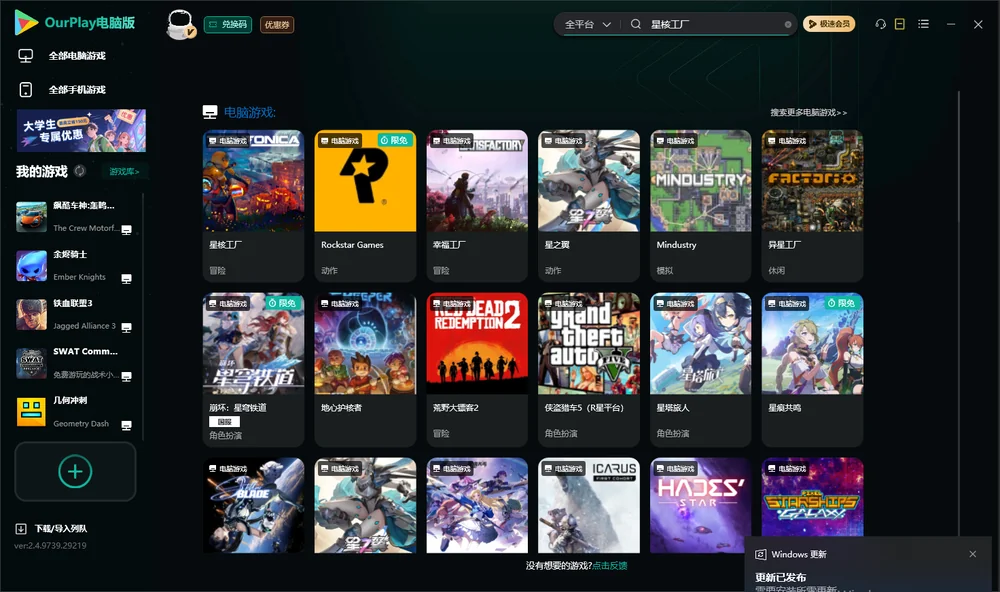The width and height of the screenshot is (1000, 592).
Task: Click 限免 badge on 星穹铁道 card
Action: 283,303
